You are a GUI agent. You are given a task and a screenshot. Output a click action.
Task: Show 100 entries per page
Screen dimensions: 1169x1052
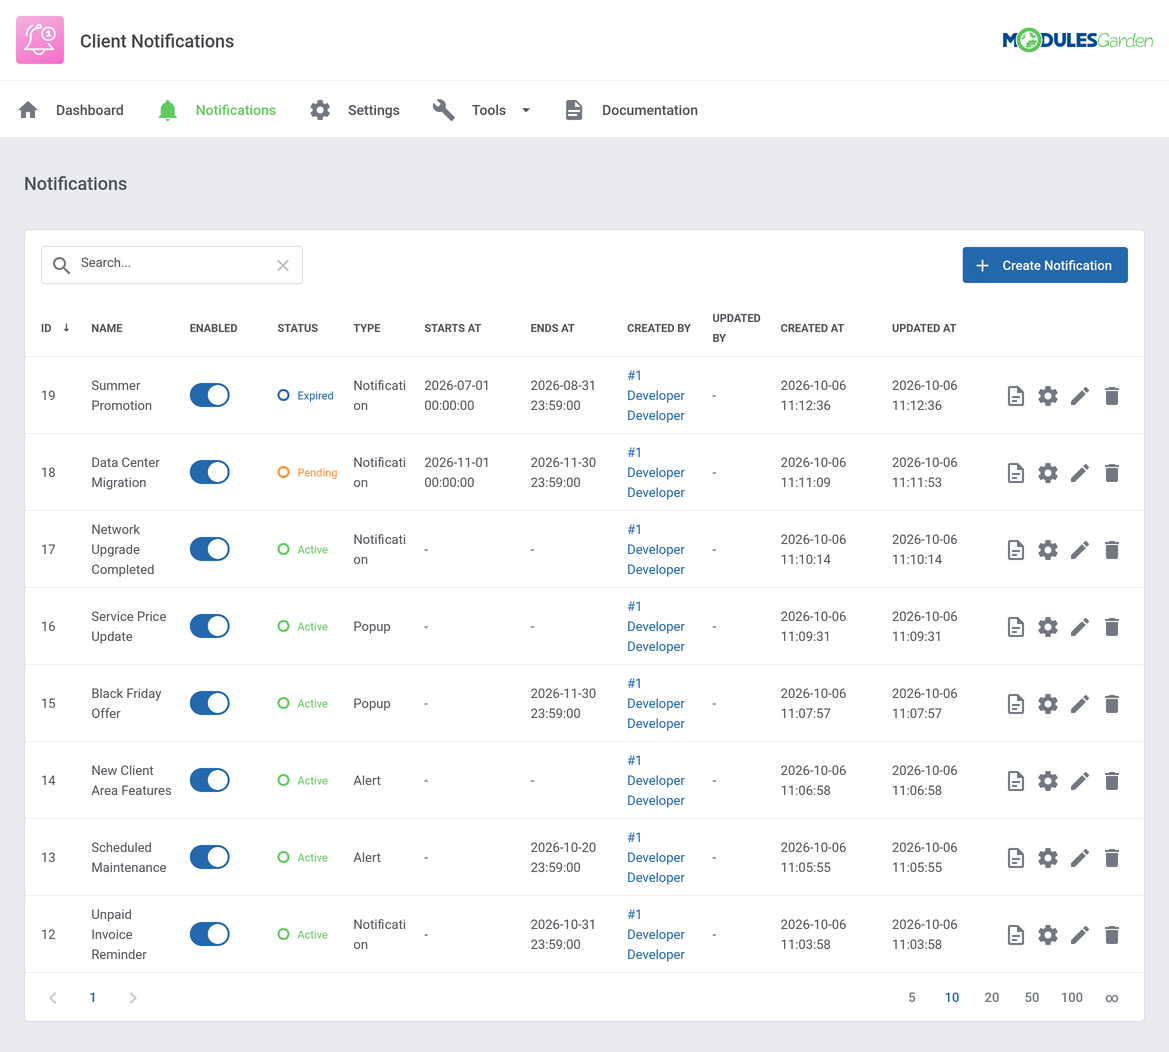(x=1072, y=998)
